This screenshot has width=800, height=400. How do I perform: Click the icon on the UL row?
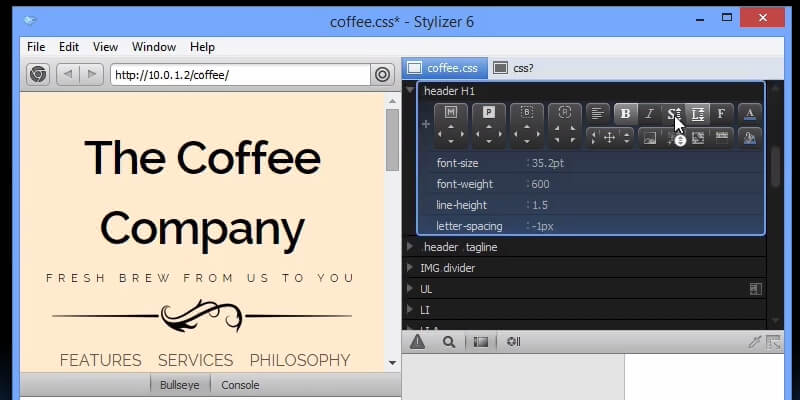[756, 289]
